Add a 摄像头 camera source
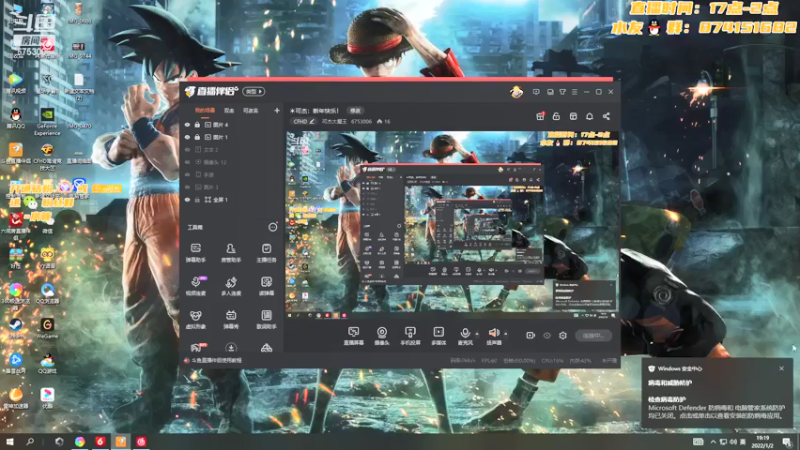Viewport: 800px width, 450px height. 382,336
